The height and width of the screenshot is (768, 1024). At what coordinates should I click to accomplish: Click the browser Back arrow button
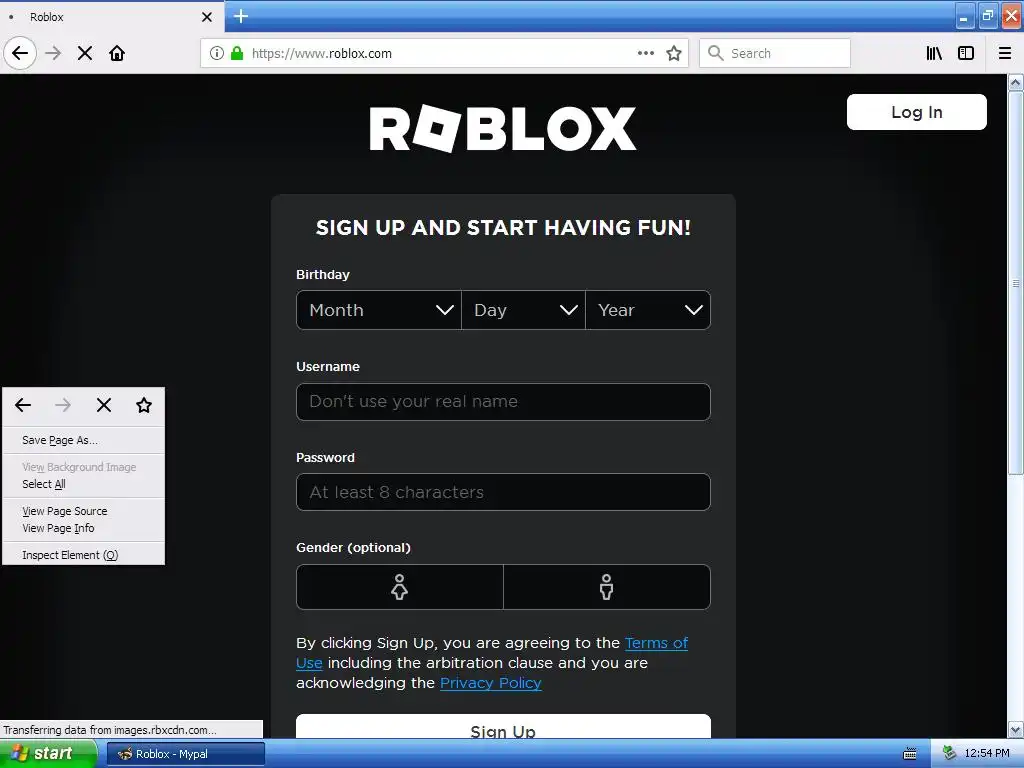pos(20,53)
